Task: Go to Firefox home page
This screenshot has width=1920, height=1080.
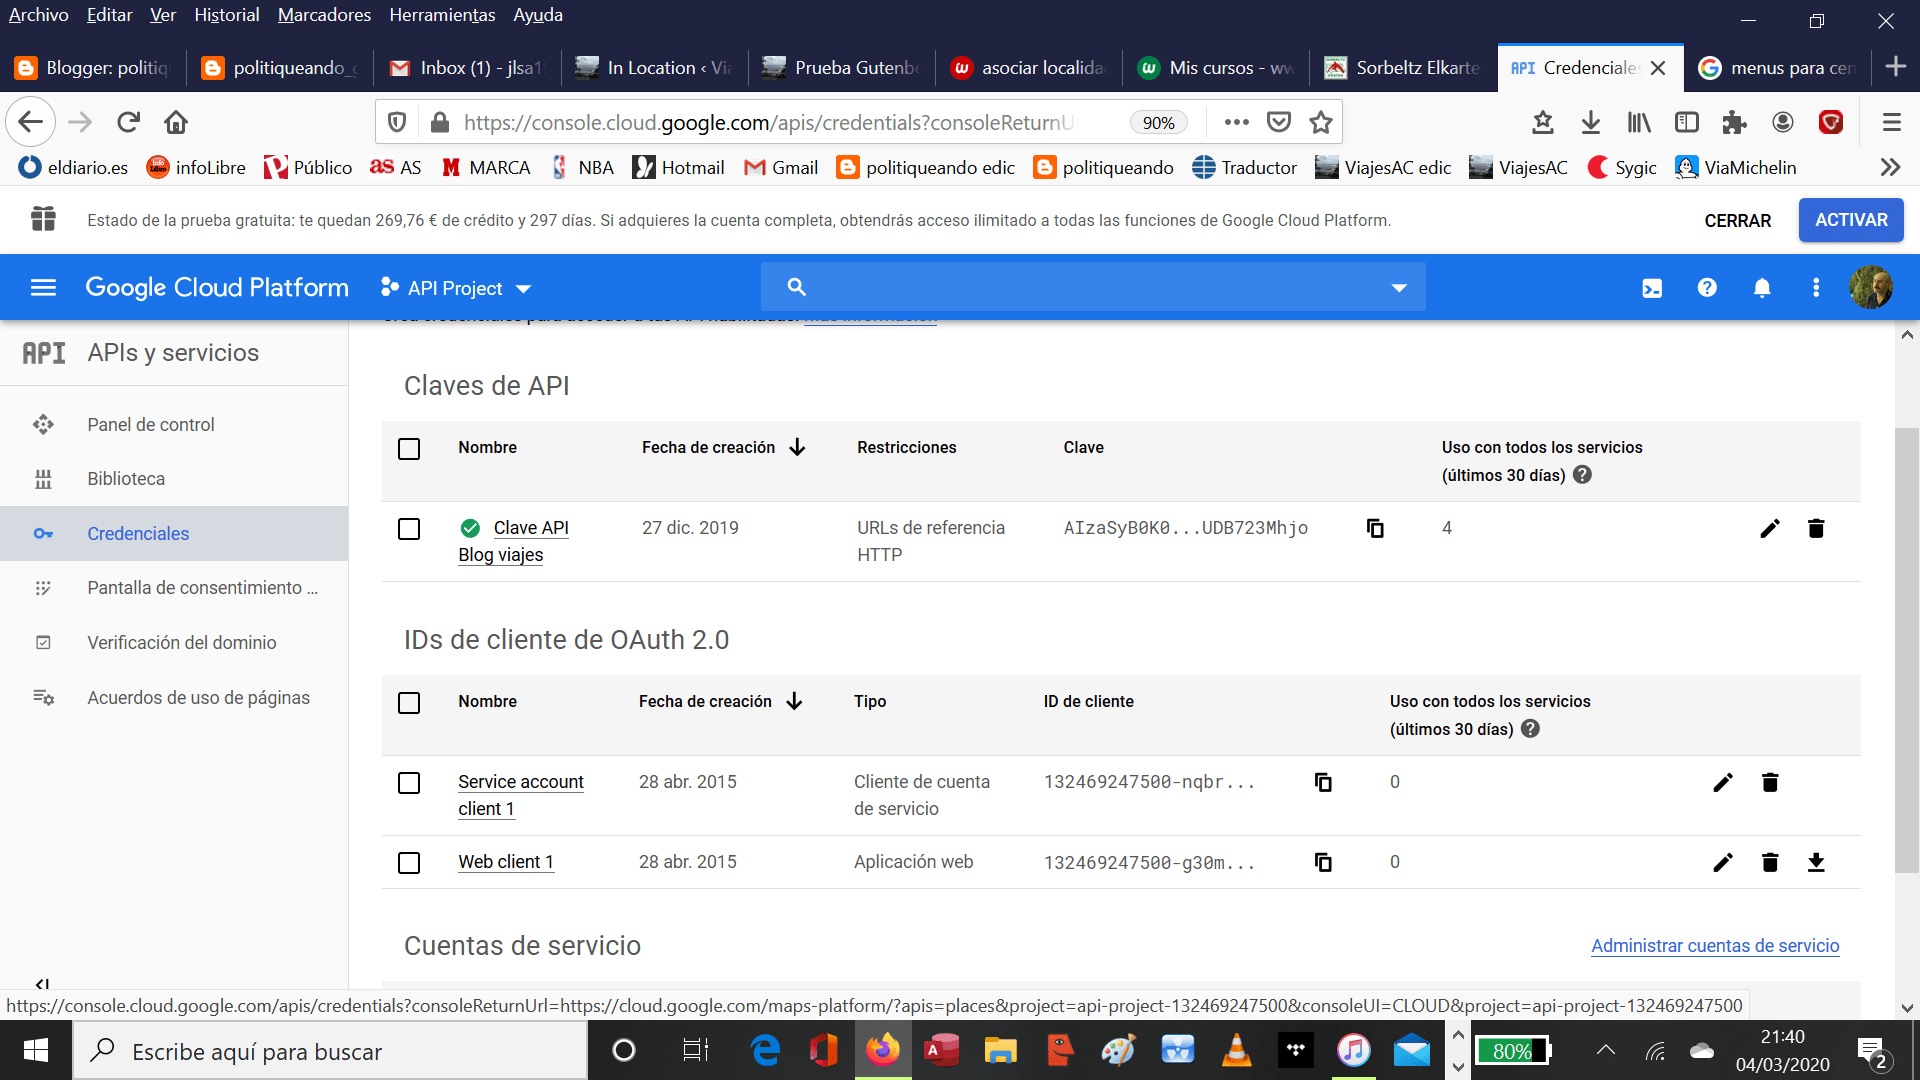Action: 176,122
